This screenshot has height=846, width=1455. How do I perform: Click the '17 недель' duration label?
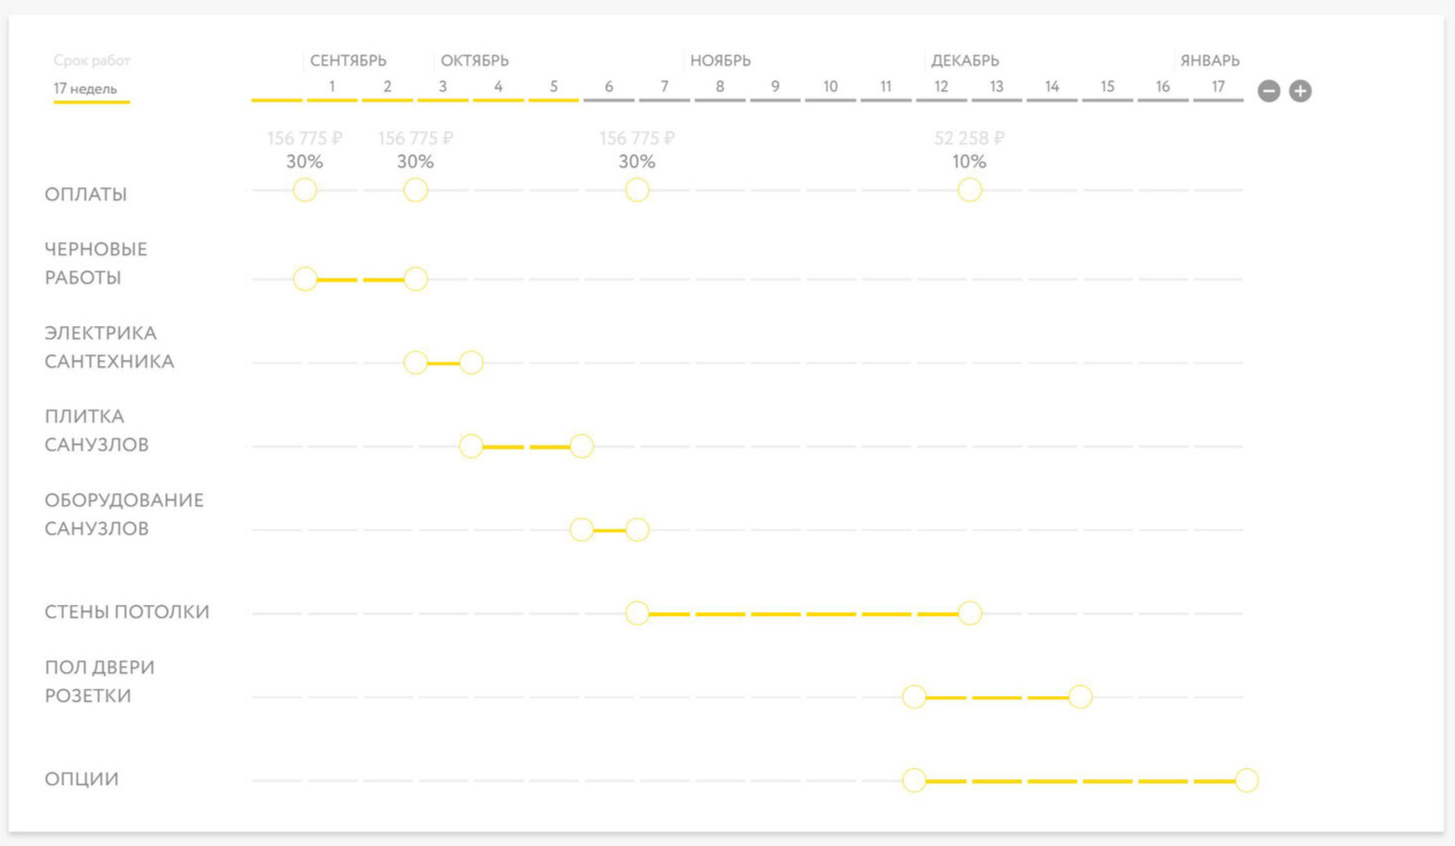(x=85, y=89)
